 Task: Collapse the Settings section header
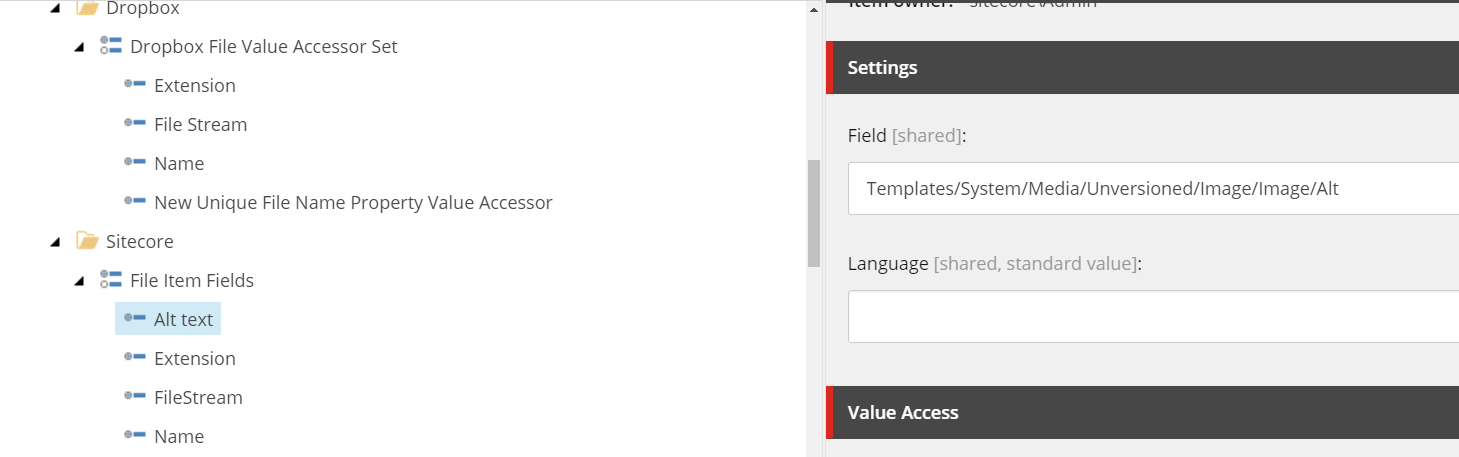coord(1142,68)
